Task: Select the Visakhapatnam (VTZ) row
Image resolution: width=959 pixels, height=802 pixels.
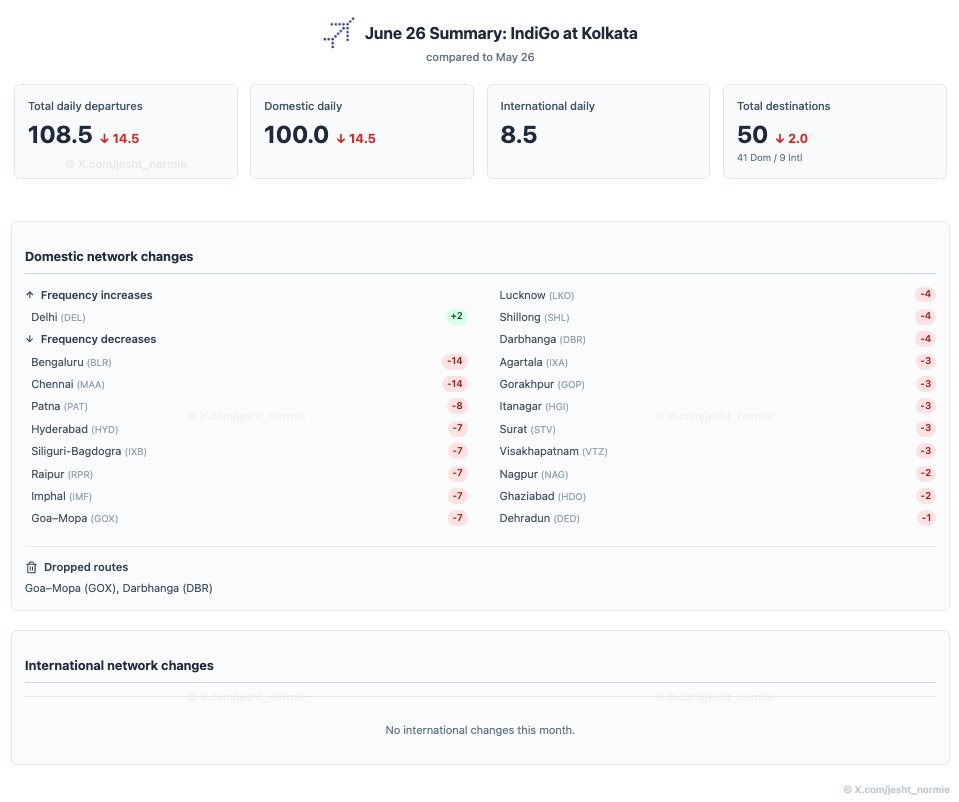Action: coord(717,451)
